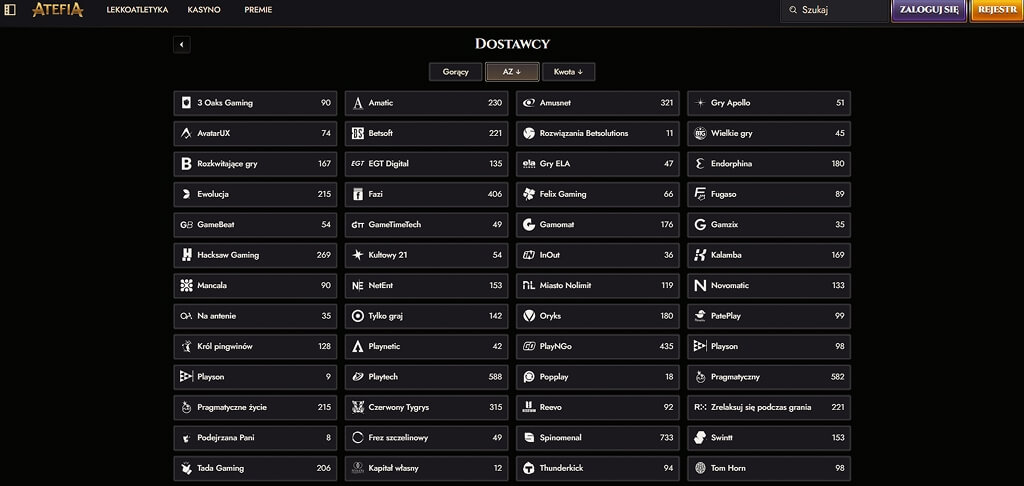Select the Amatic logo icon
1024x486 pixels.
pos(357,103)
